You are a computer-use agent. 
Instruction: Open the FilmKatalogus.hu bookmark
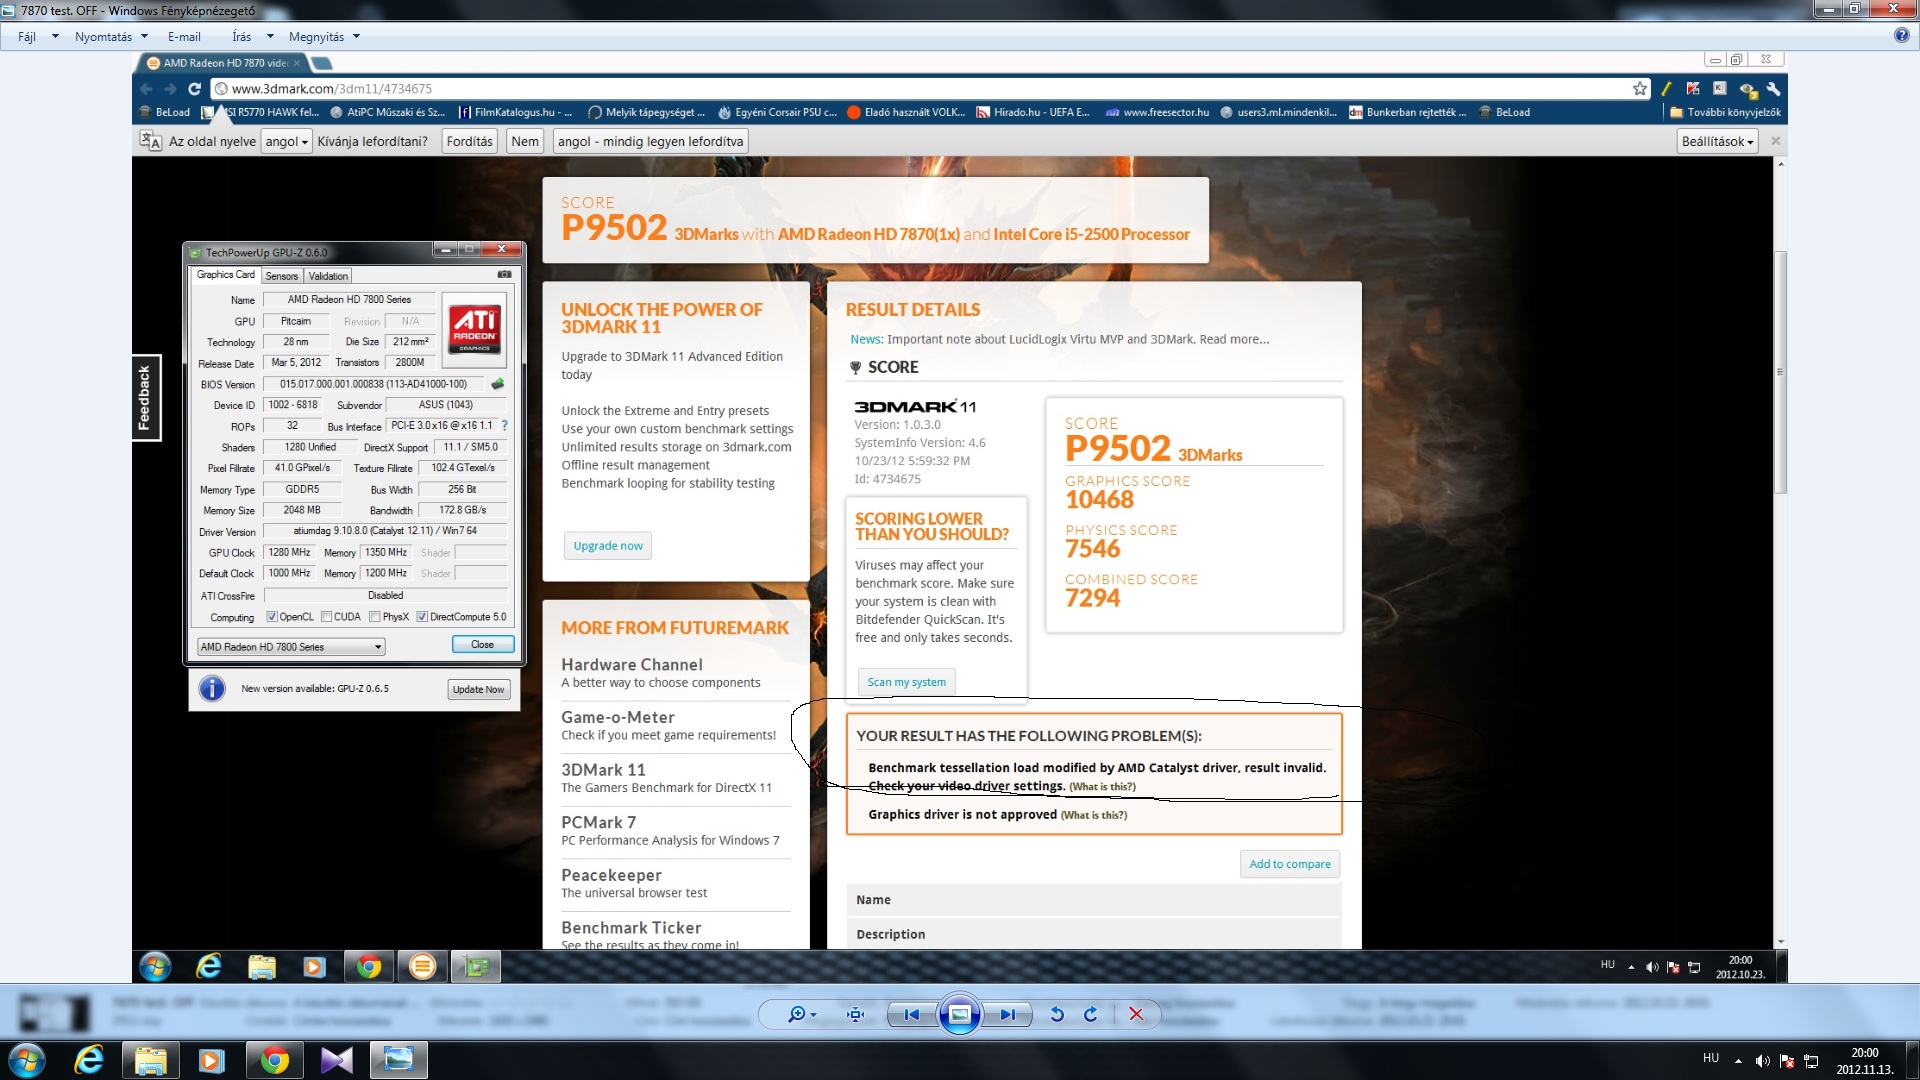tap(515, 112)
